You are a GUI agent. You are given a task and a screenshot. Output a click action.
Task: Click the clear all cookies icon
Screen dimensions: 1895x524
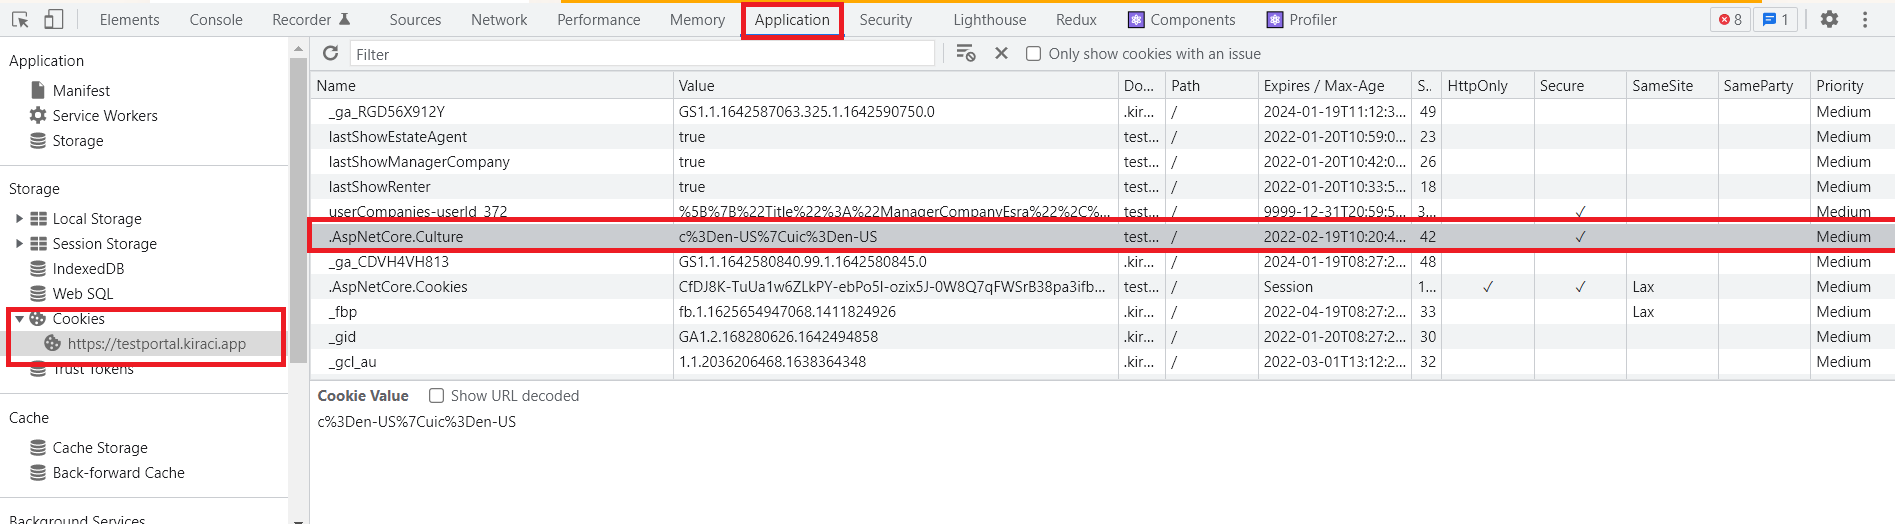[x=965, y=54]
